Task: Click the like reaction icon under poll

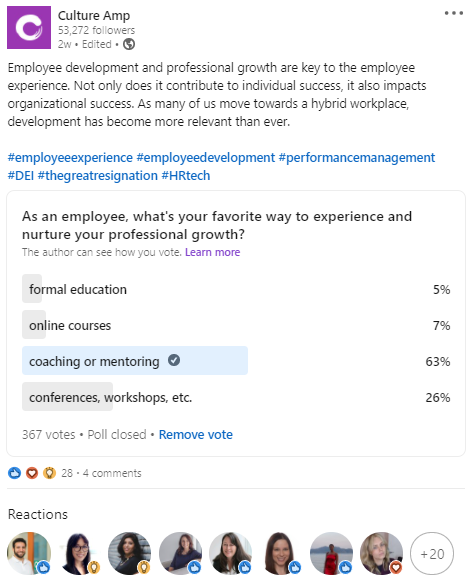Action: [14, 473]
